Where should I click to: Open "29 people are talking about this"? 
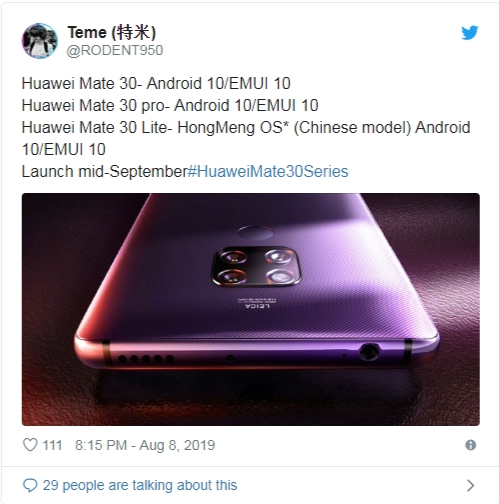(140, 485)
